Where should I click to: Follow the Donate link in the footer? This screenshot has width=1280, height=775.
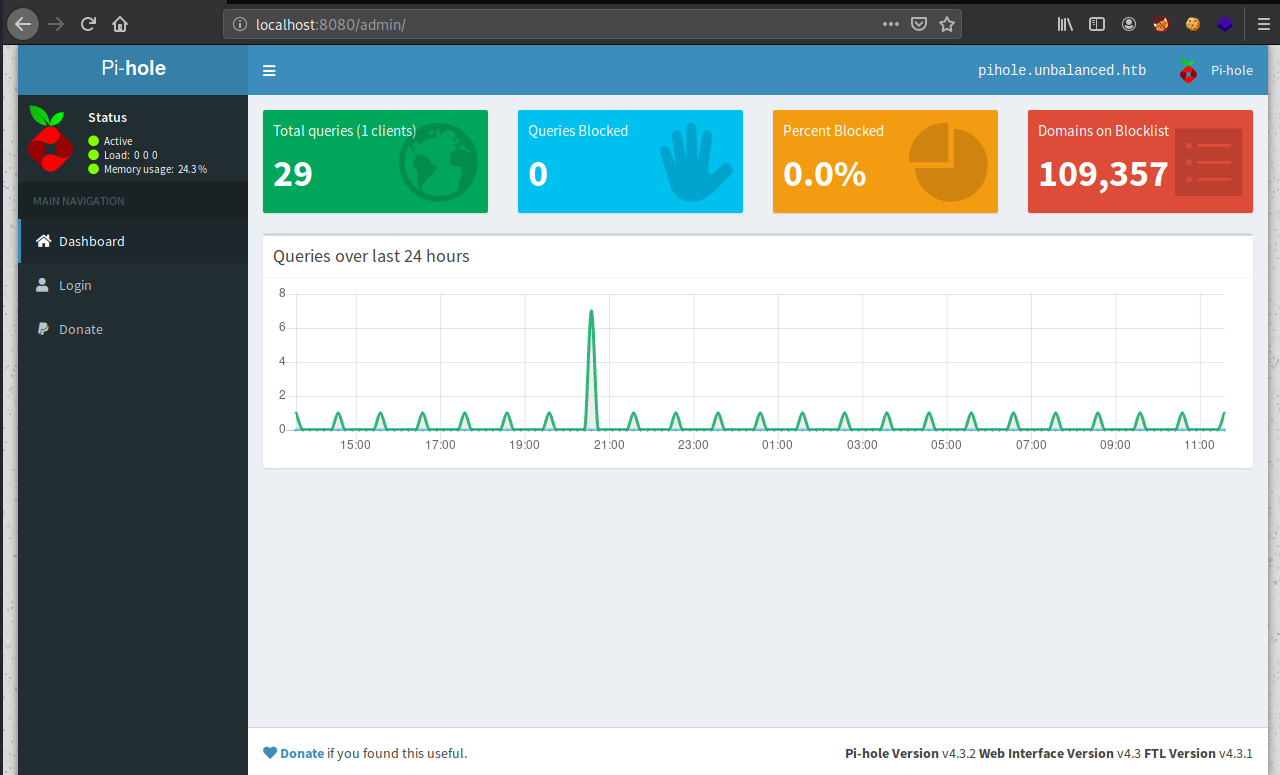pos(302,753)
